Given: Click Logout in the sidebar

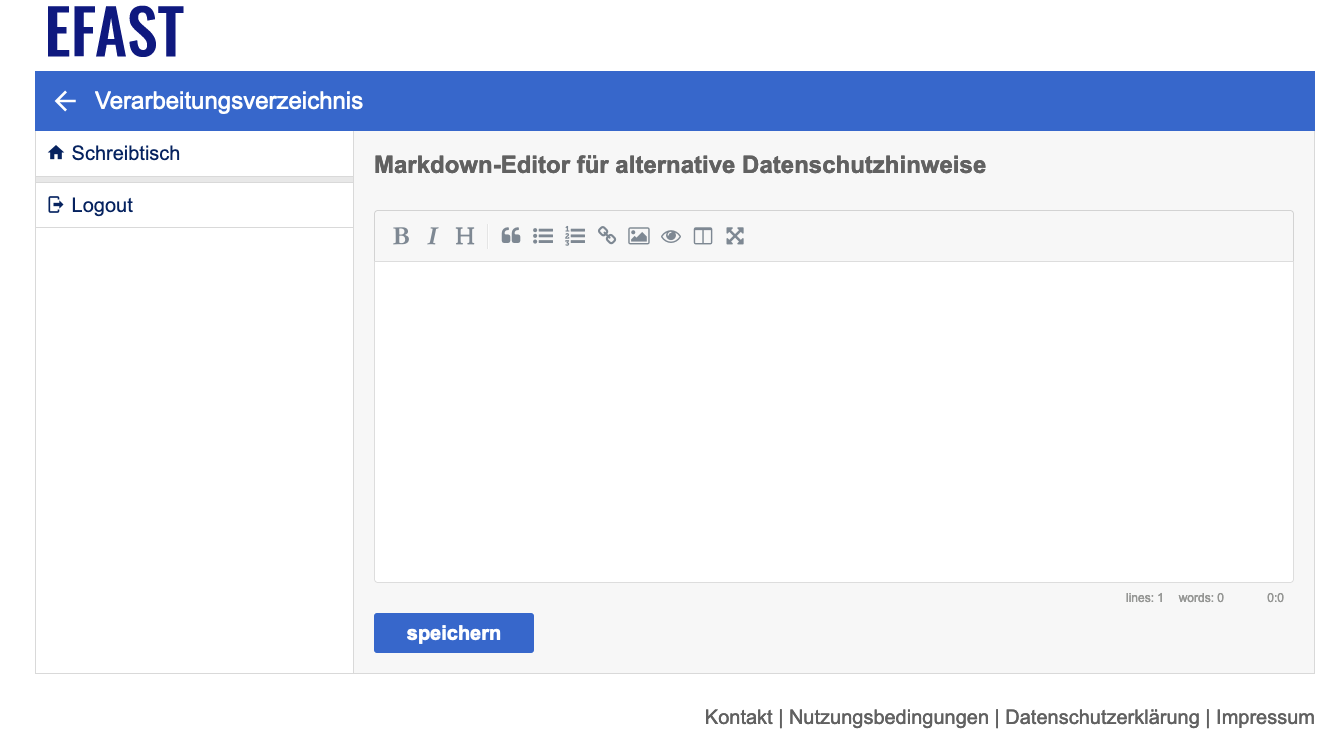Looking at the screenshot, I should click(x=101, y=204).
